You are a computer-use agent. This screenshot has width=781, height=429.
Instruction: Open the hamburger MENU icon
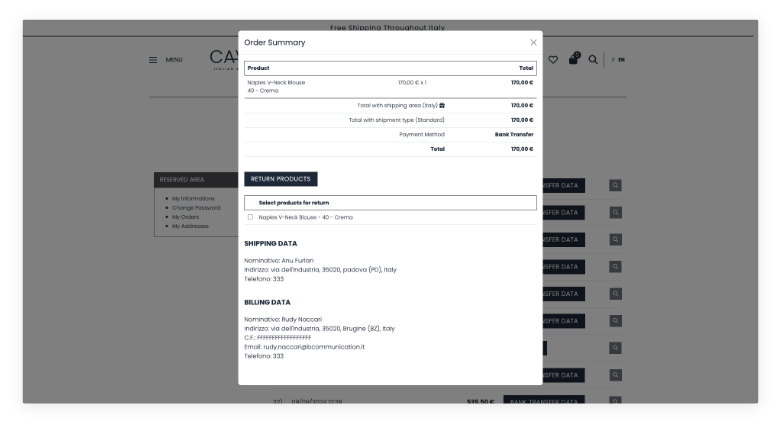pyautogui.click(x=153, y=60)
